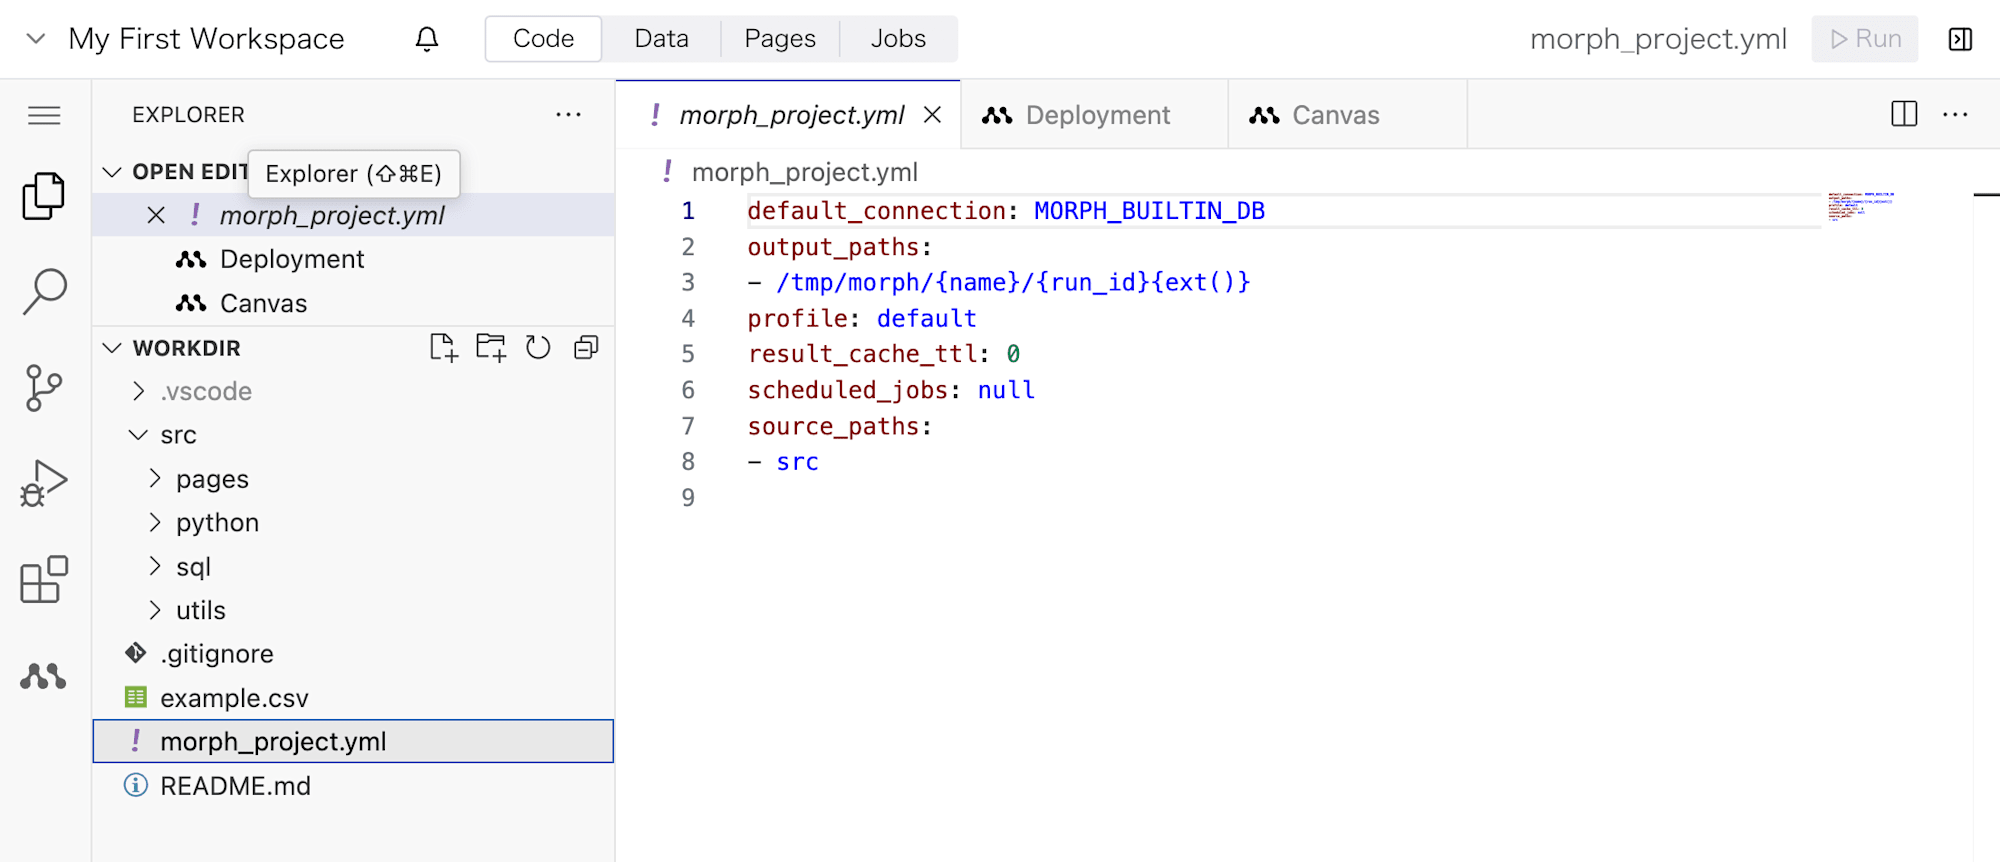
Task: Open the Source Control view icon
Action: coord(44,388)
